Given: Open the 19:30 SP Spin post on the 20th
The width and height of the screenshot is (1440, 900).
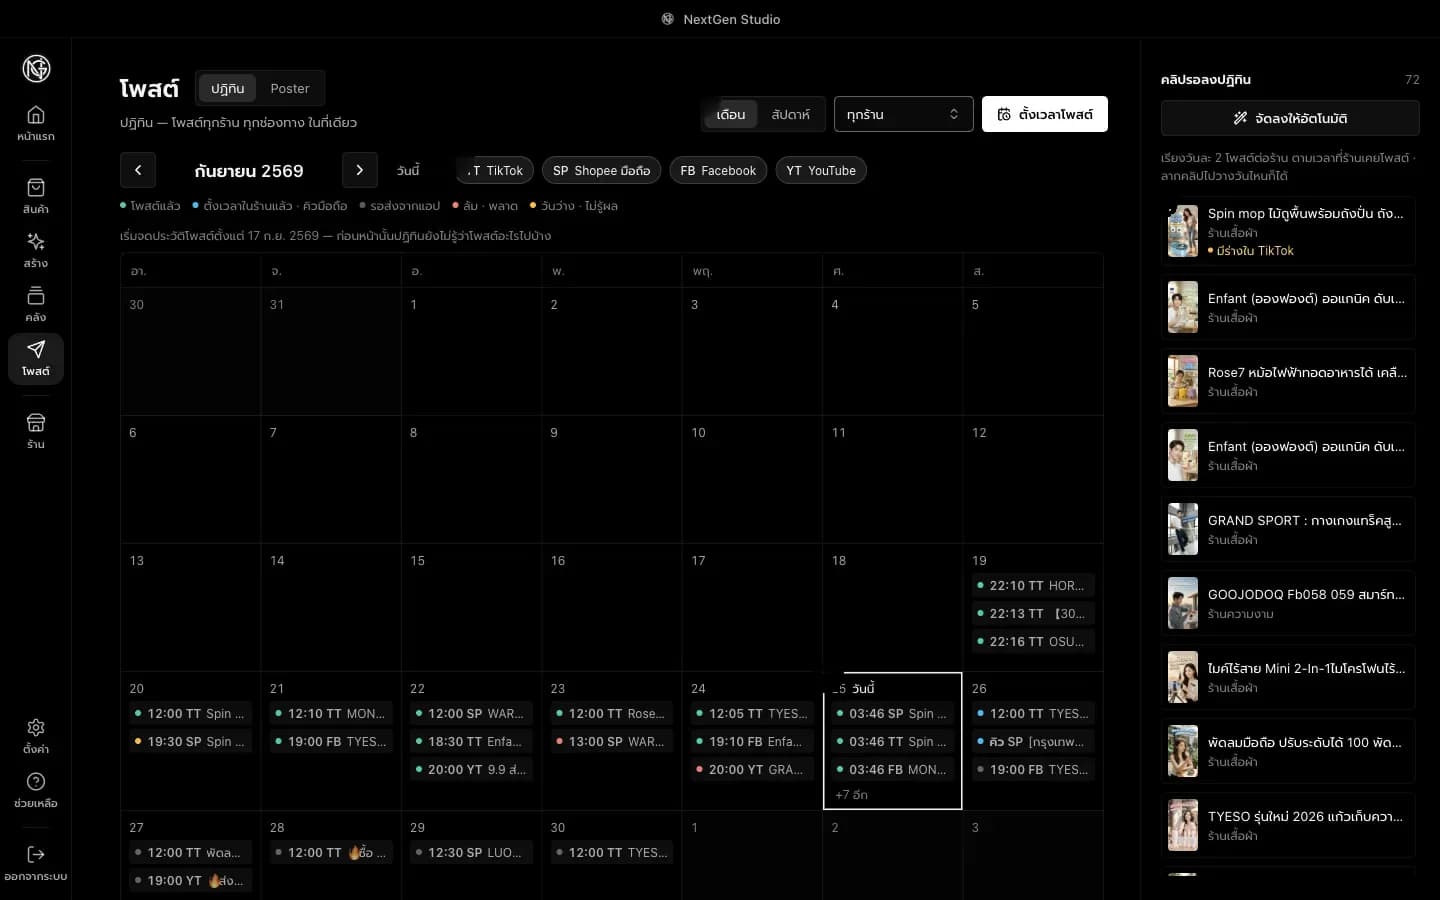Looking at the screenshot, I should coord(191,742).
